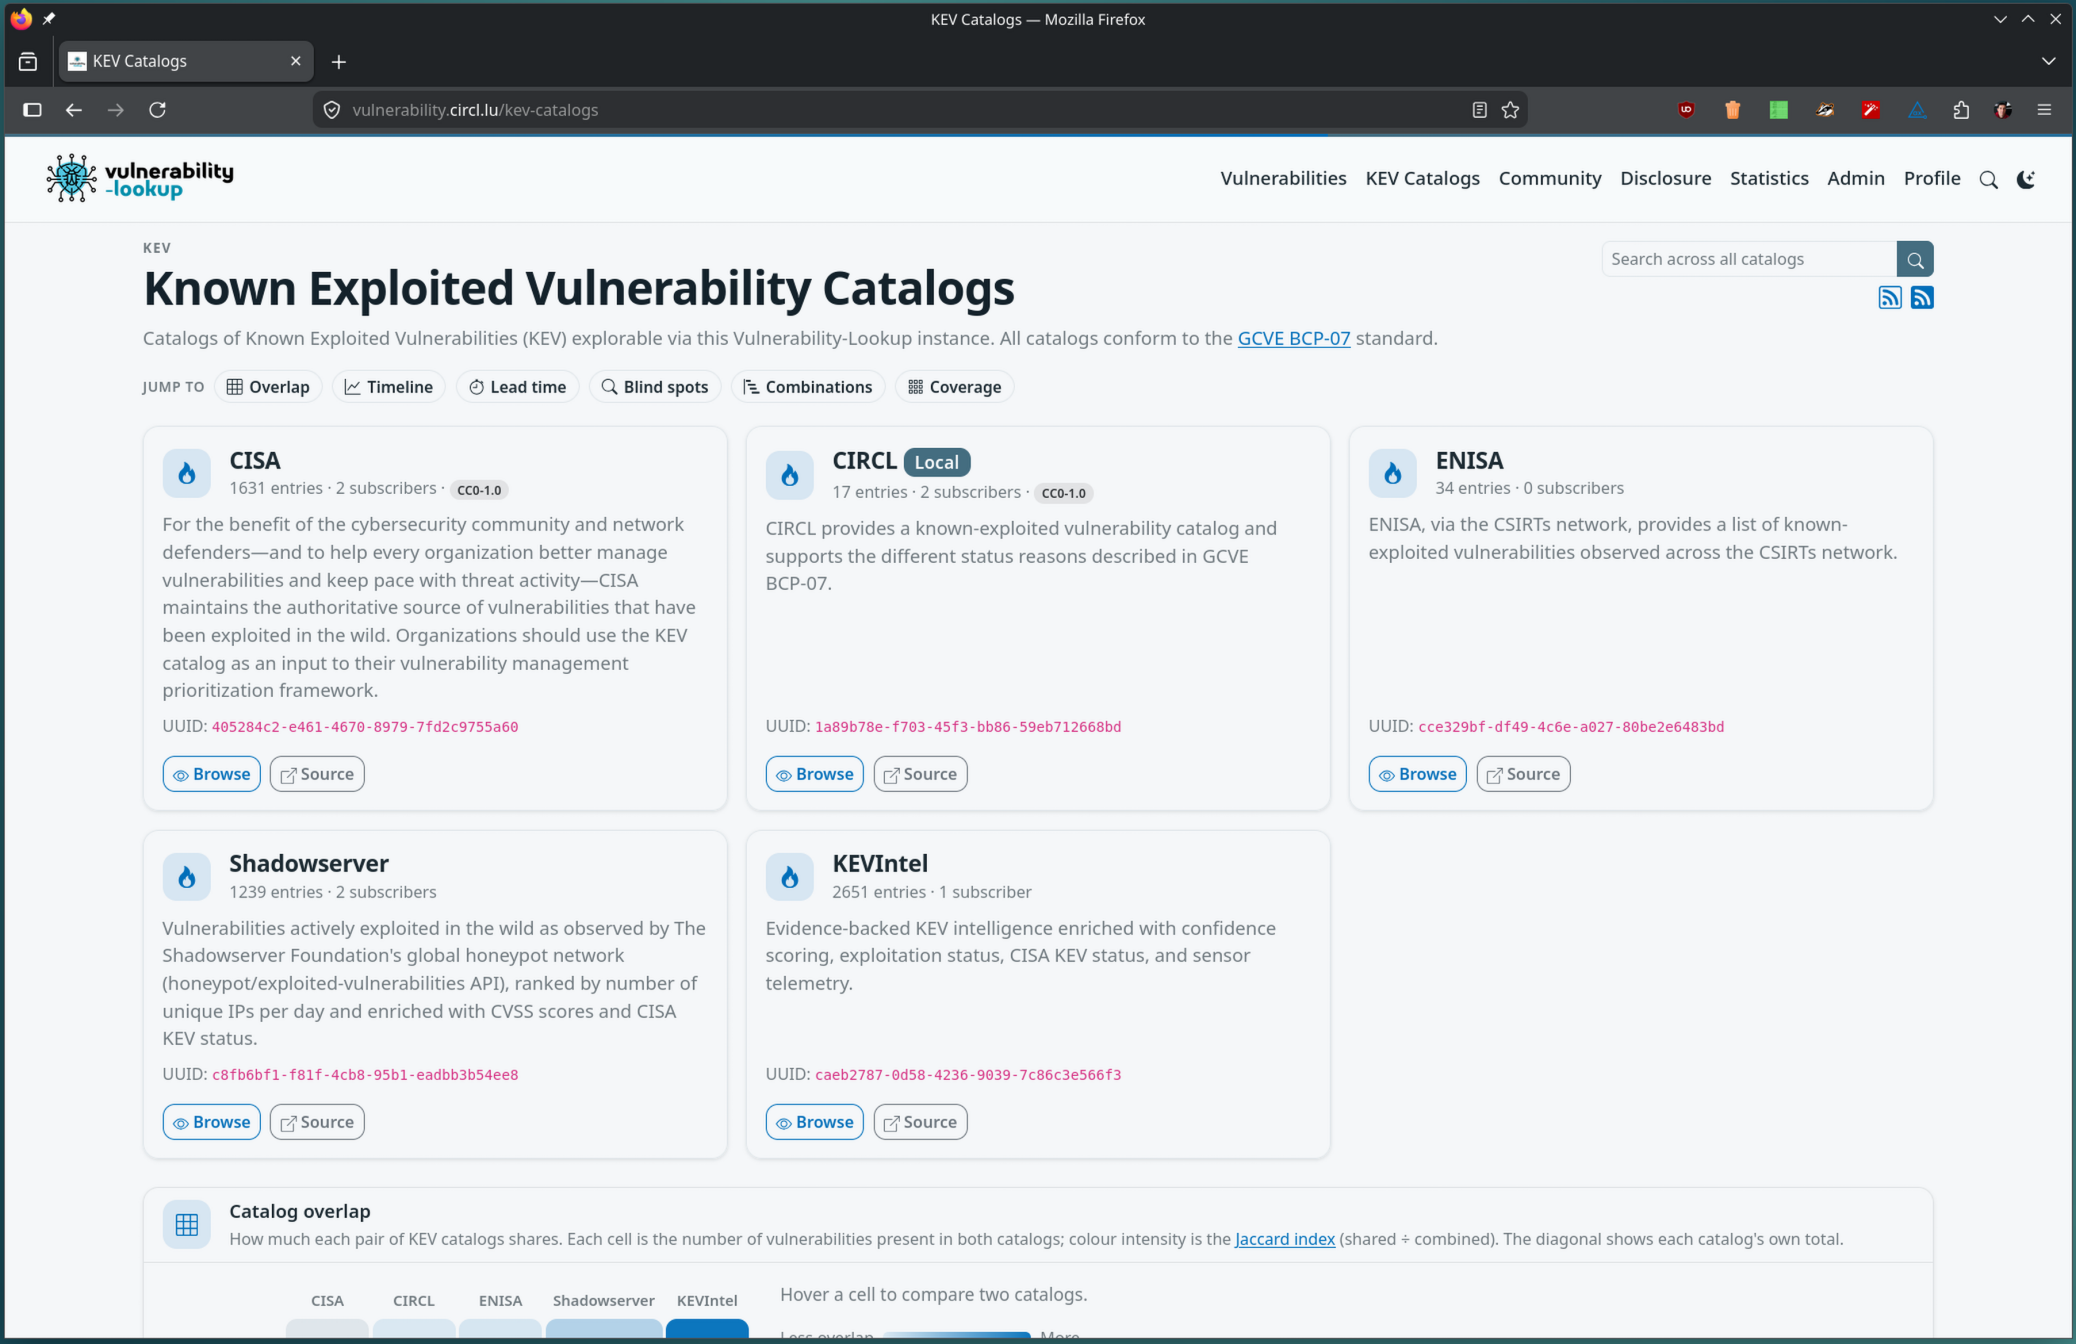
Task: Click the vulnerability-lookup logo
Action: (x=140, y=178)
